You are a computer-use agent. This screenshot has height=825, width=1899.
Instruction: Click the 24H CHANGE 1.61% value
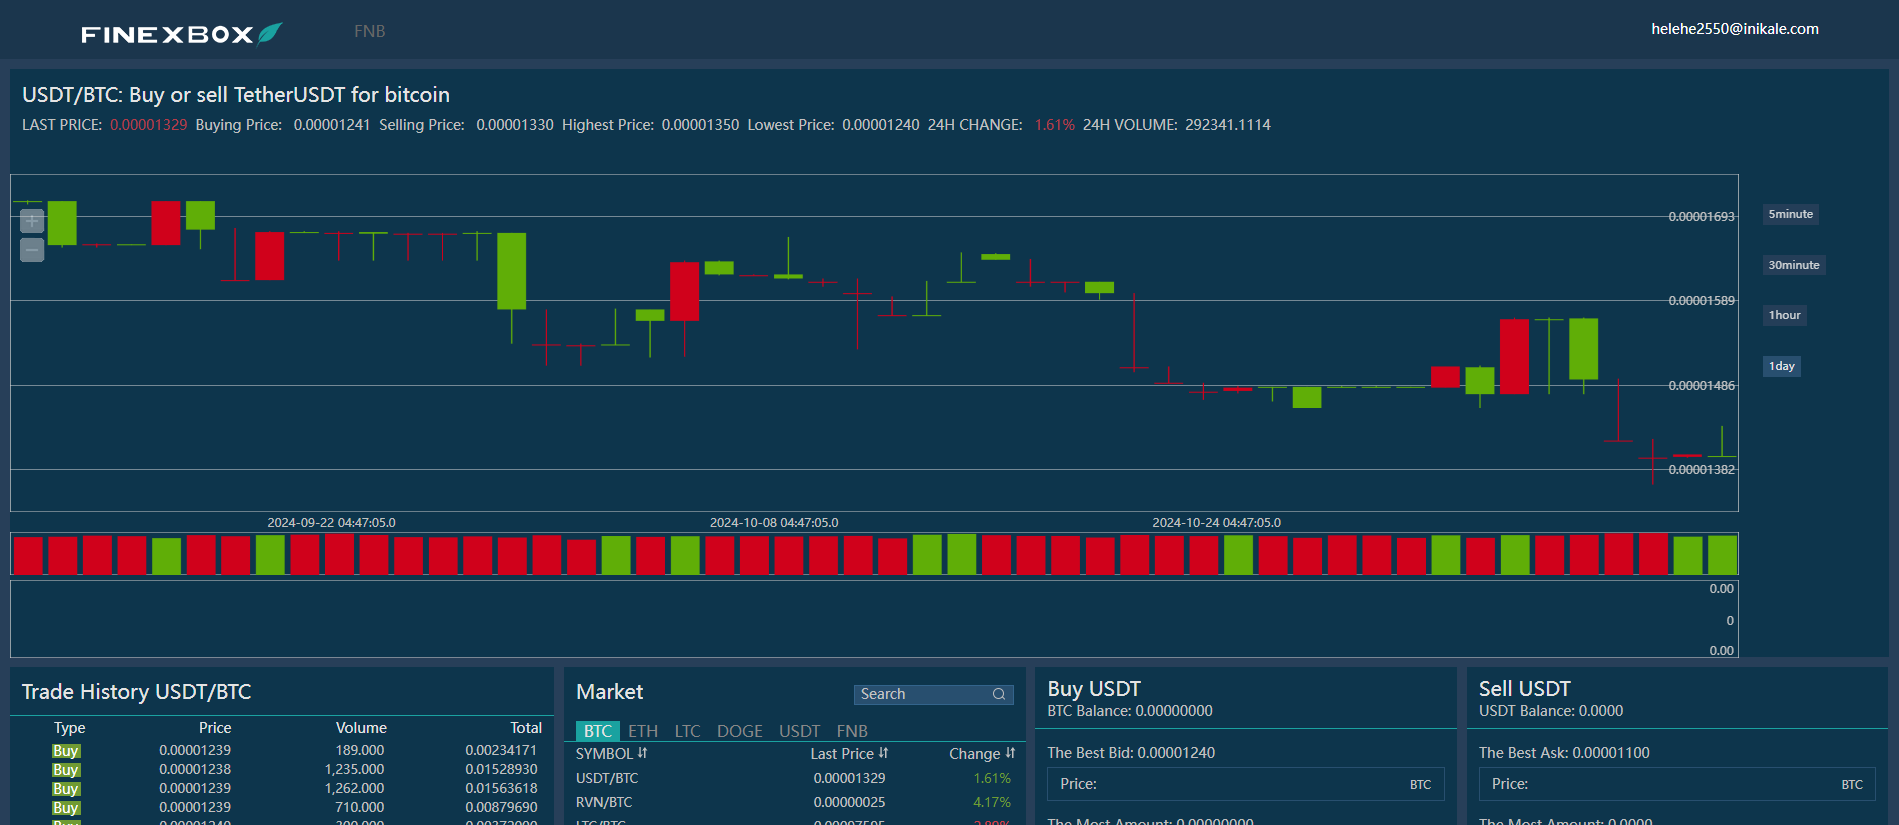(1055, 125)
